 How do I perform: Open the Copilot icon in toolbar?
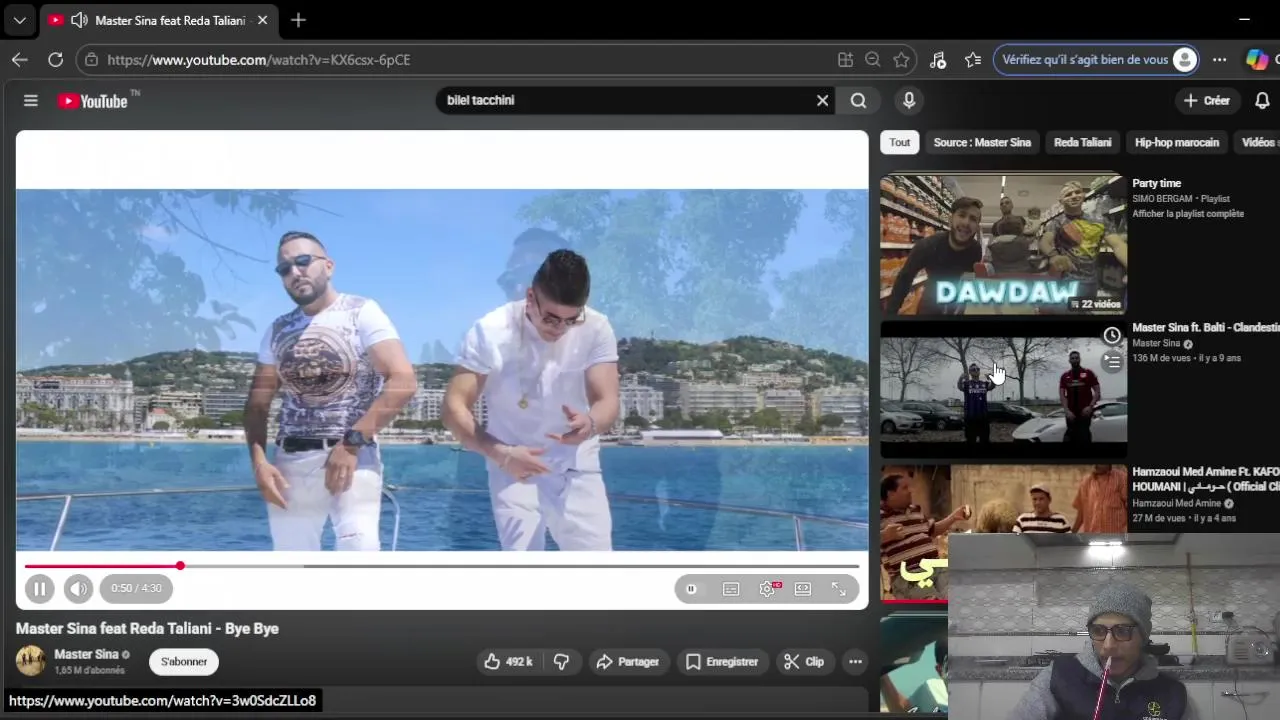tap(1257, 60)
